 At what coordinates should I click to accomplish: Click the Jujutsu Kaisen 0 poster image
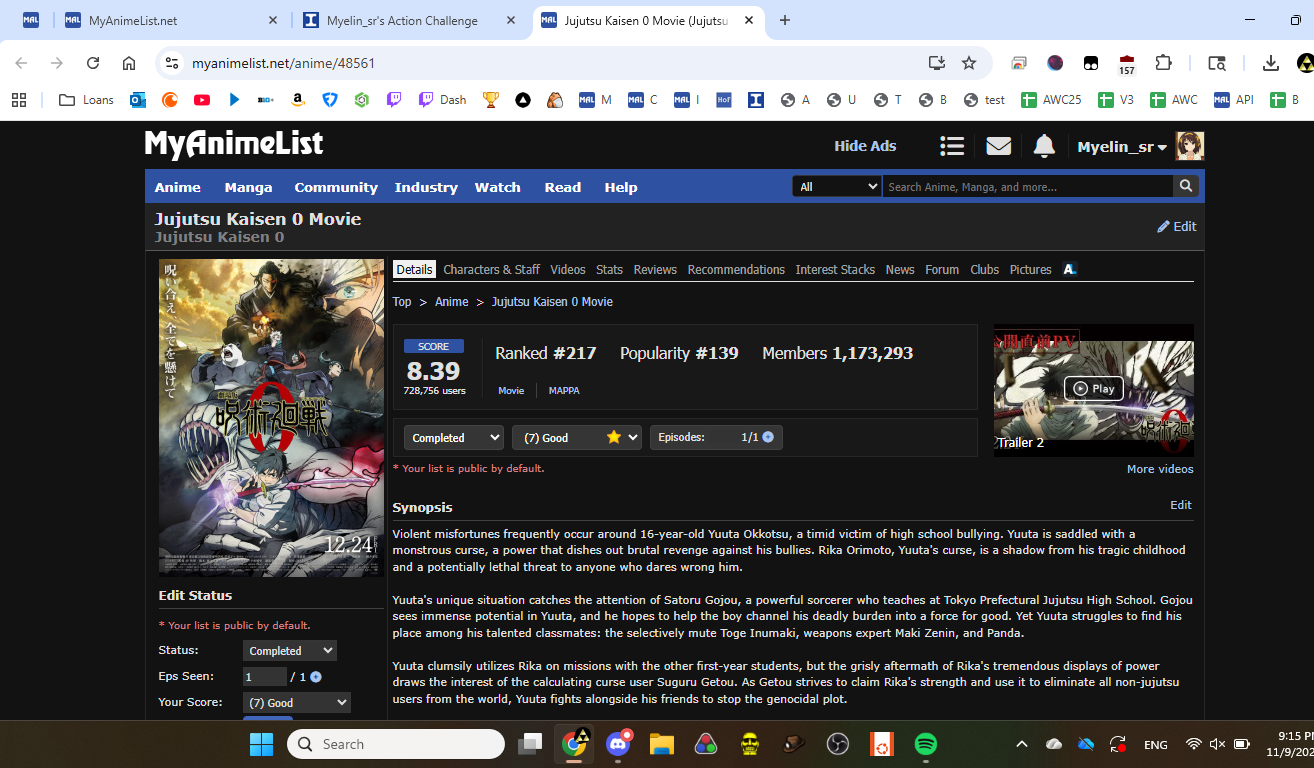pyautogui.click(x=271, y=418)
